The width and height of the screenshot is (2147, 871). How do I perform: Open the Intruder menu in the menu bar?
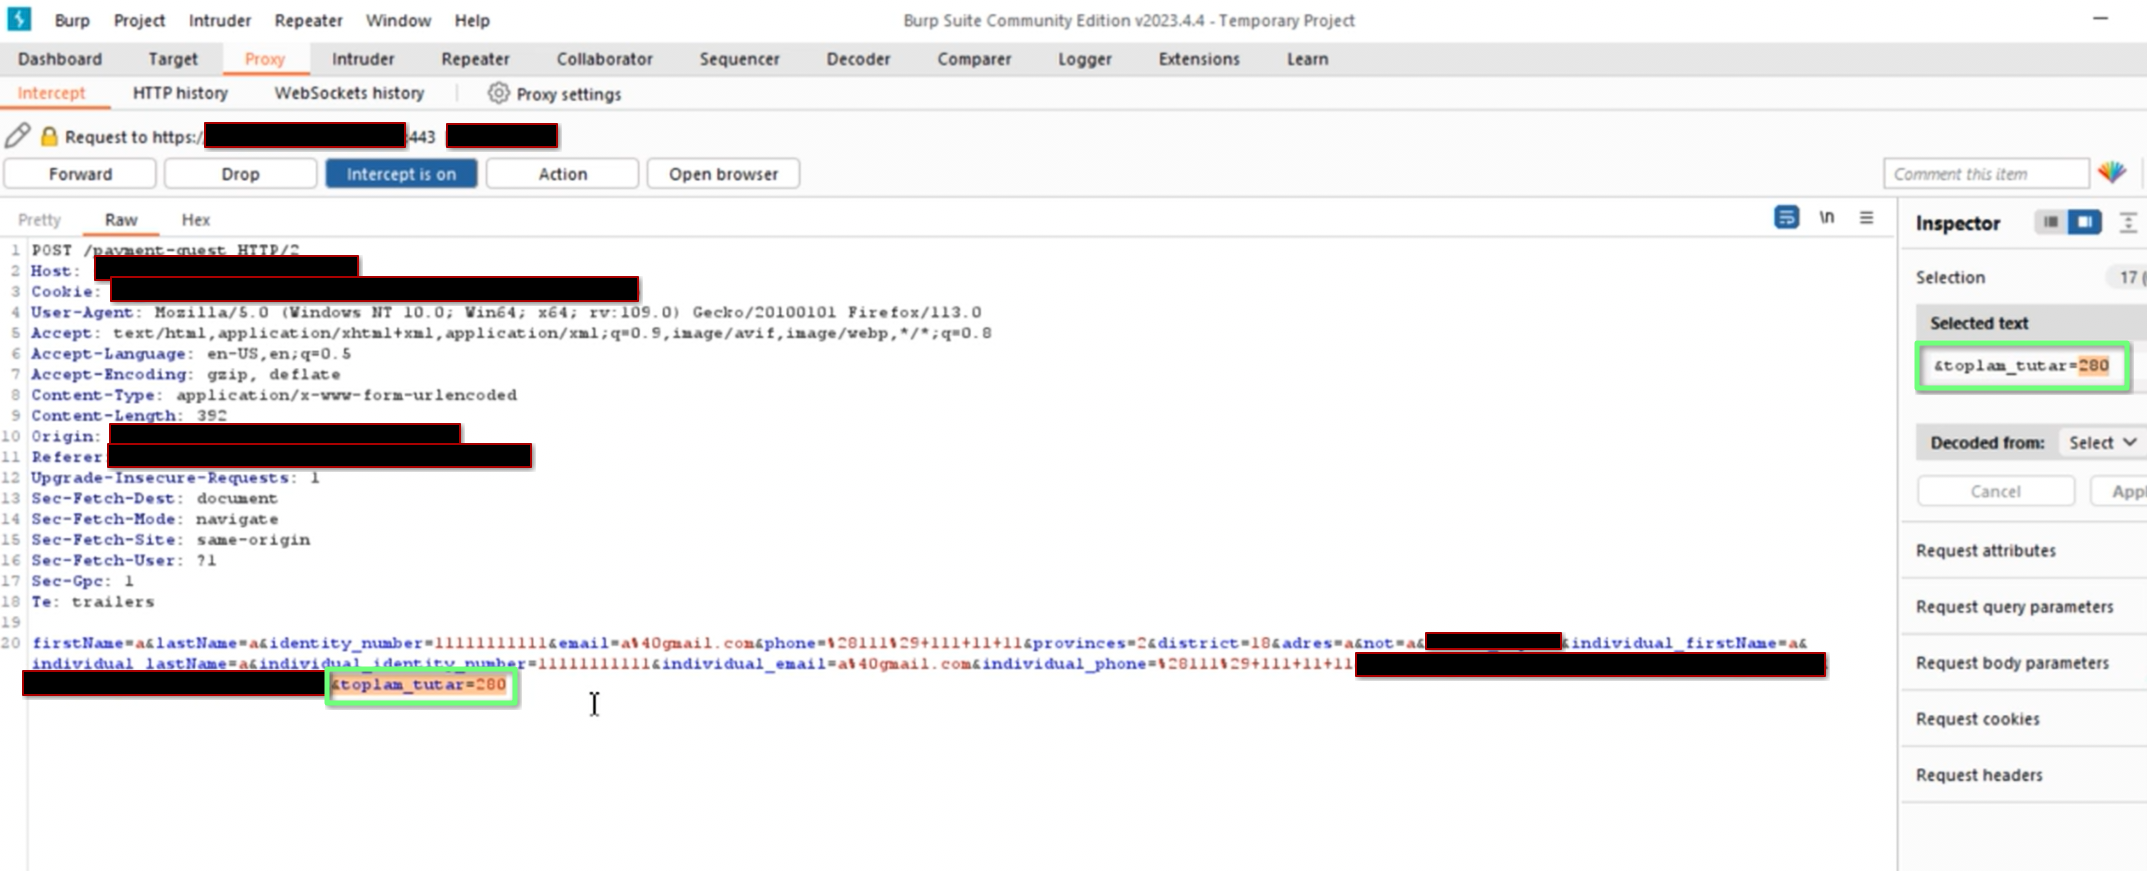220,20
